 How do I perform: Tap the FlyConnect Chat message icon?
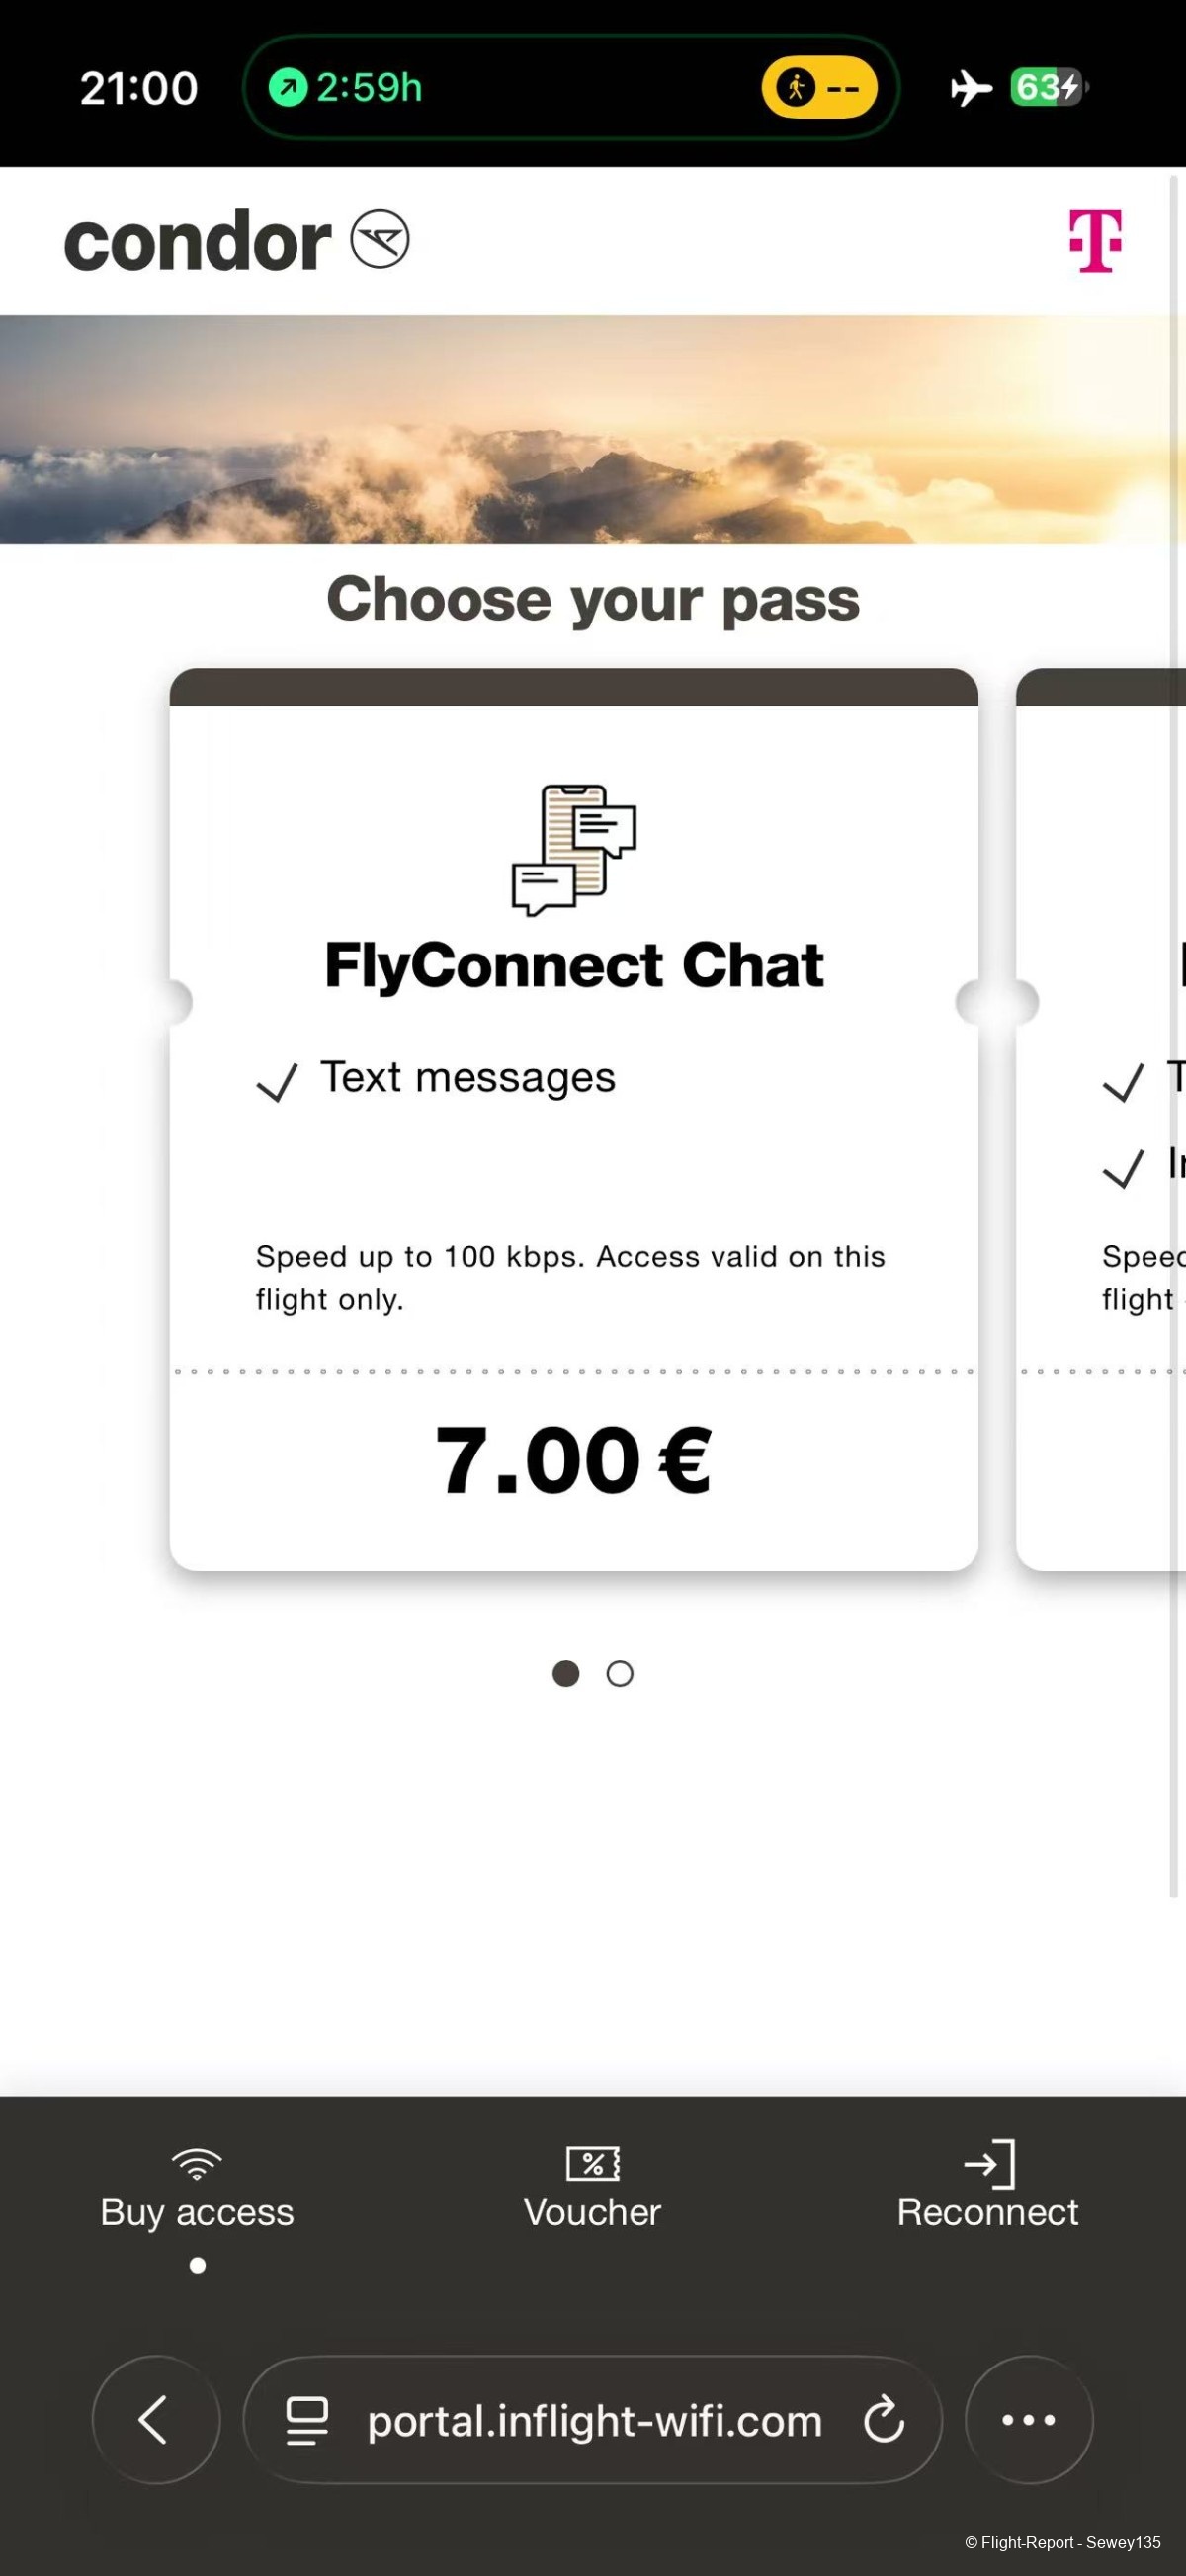[x=574, y=850]
